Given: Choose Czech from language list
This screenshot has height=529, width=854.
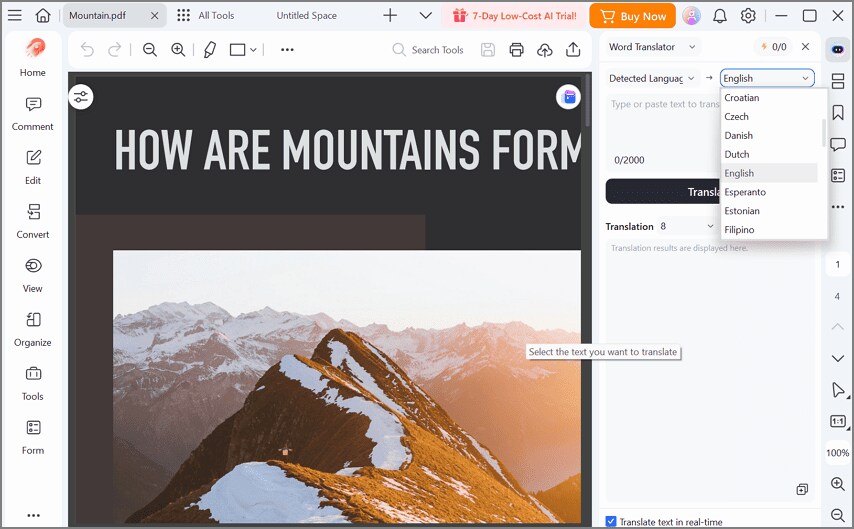Looking at the screenshot, I should 769,117.
